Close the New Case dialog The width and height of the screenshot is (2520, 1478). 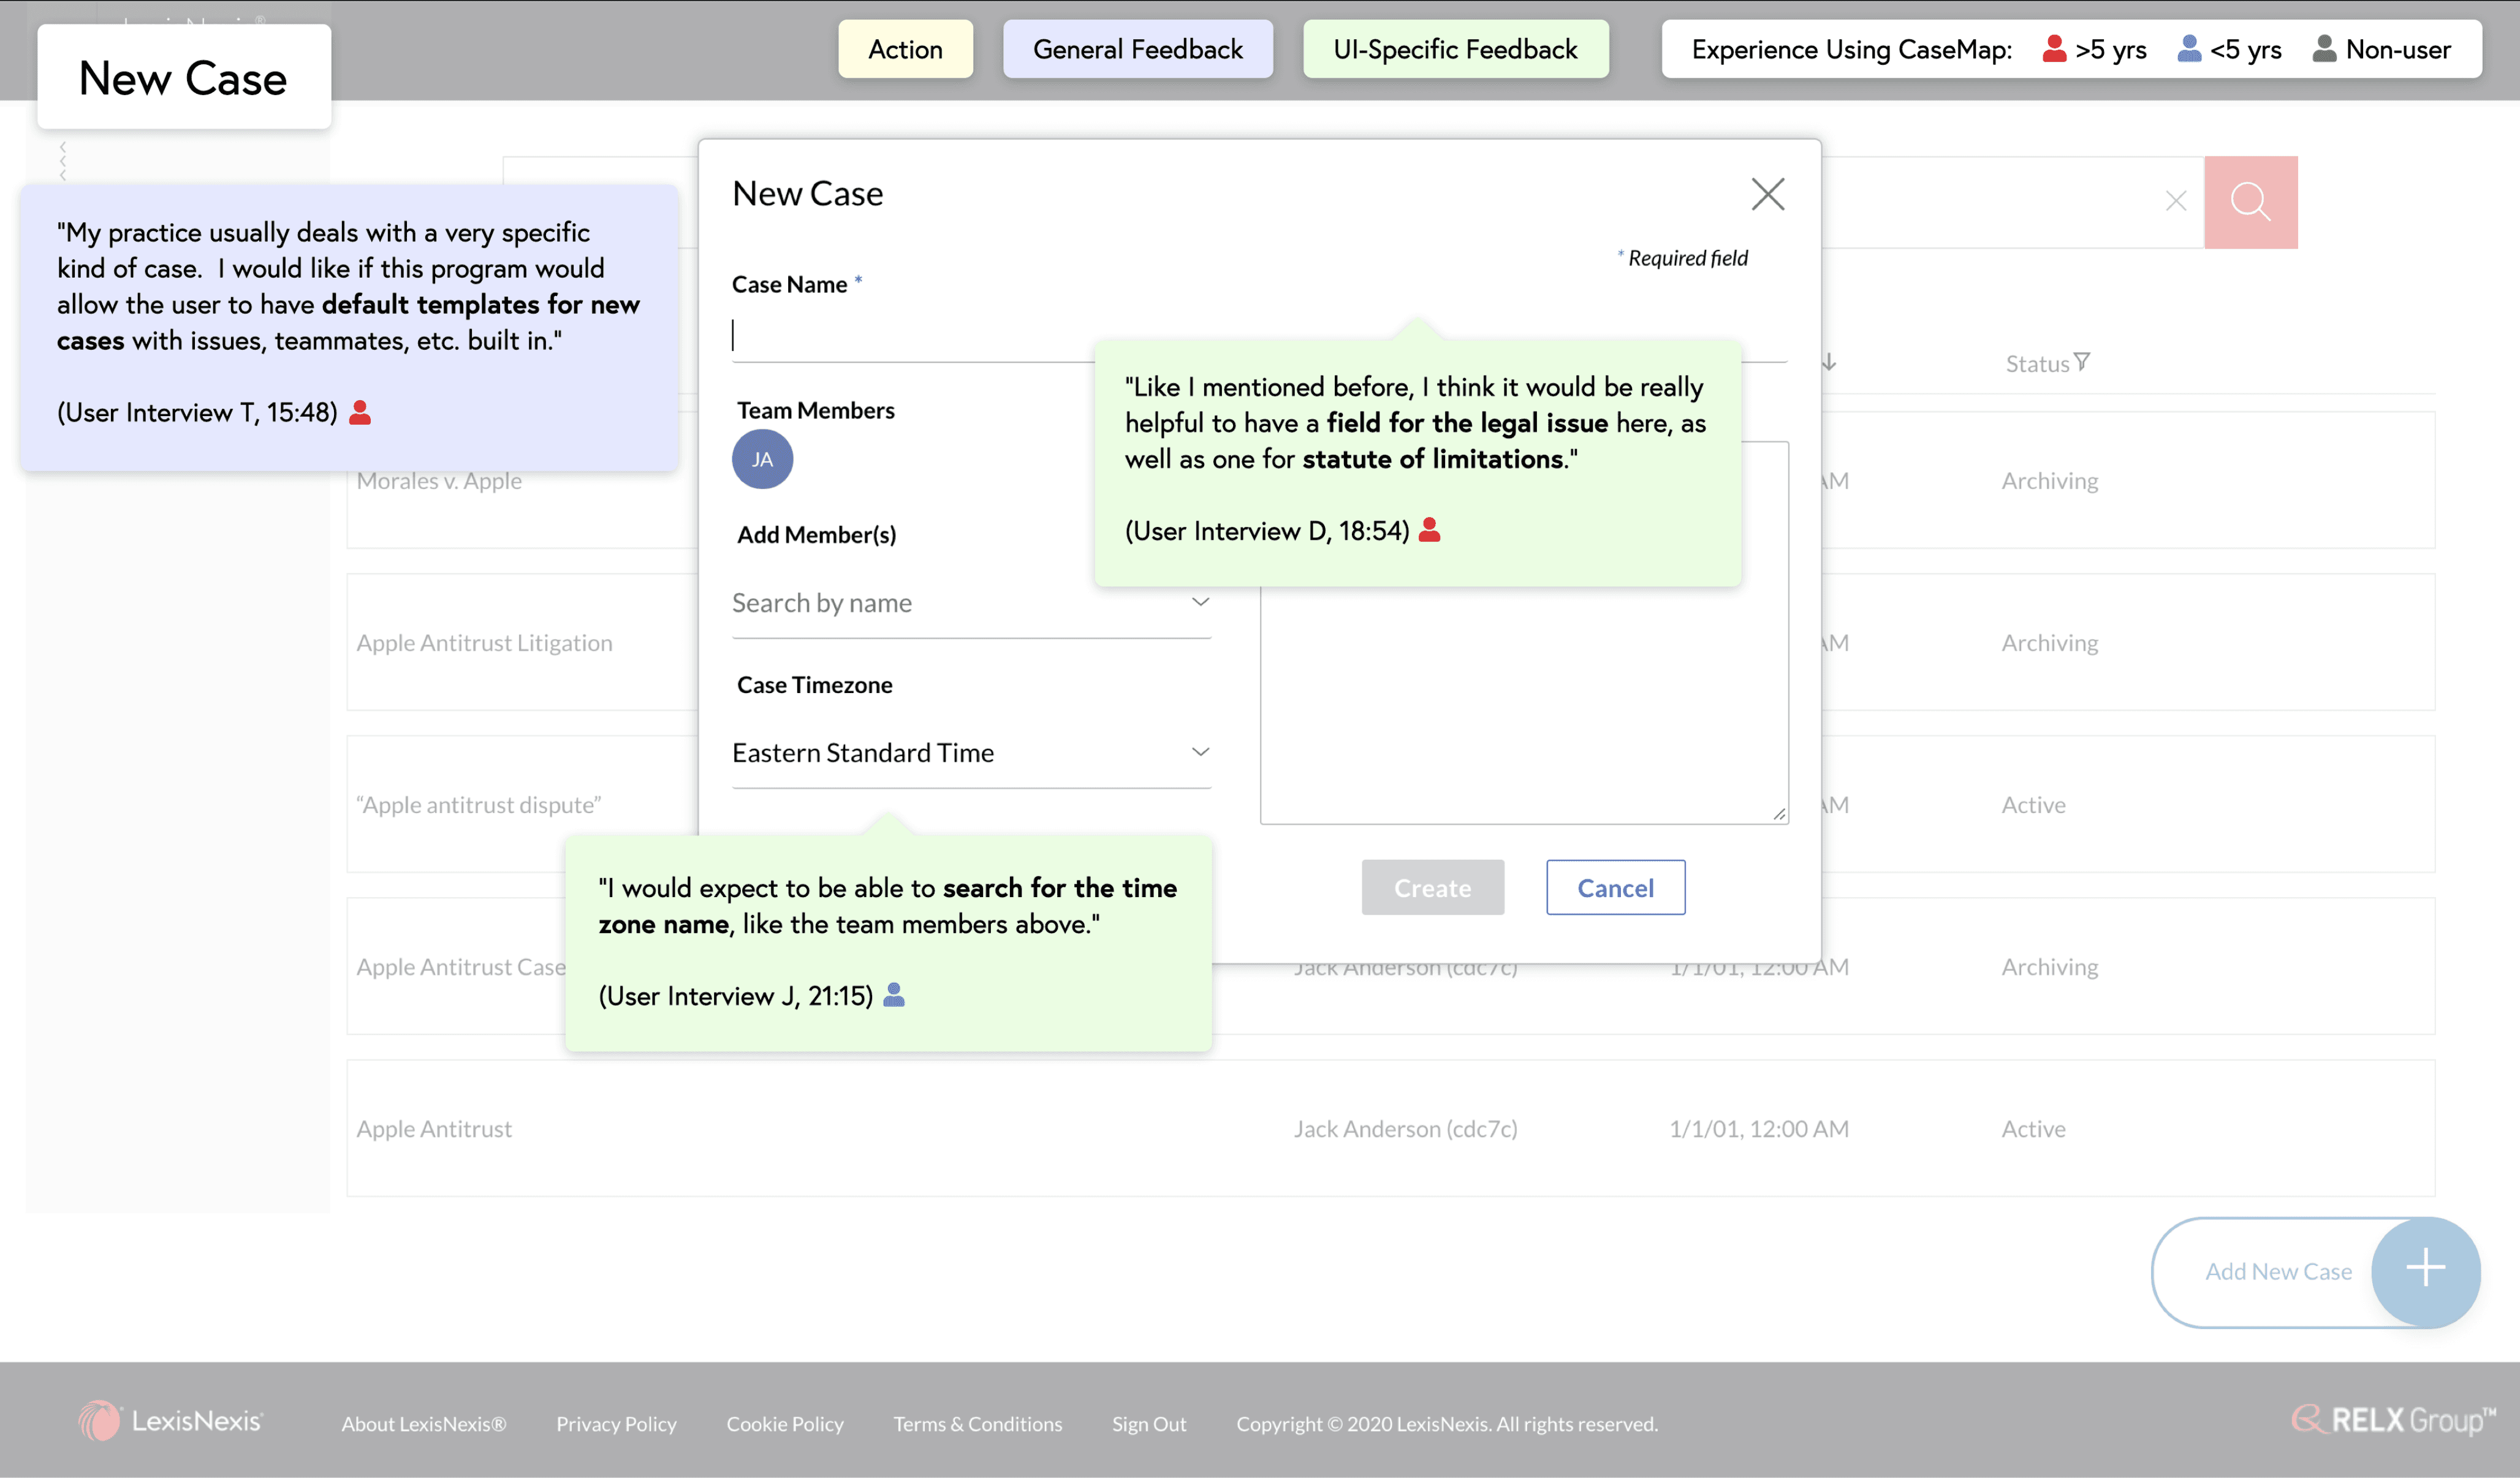point(1767,194)
